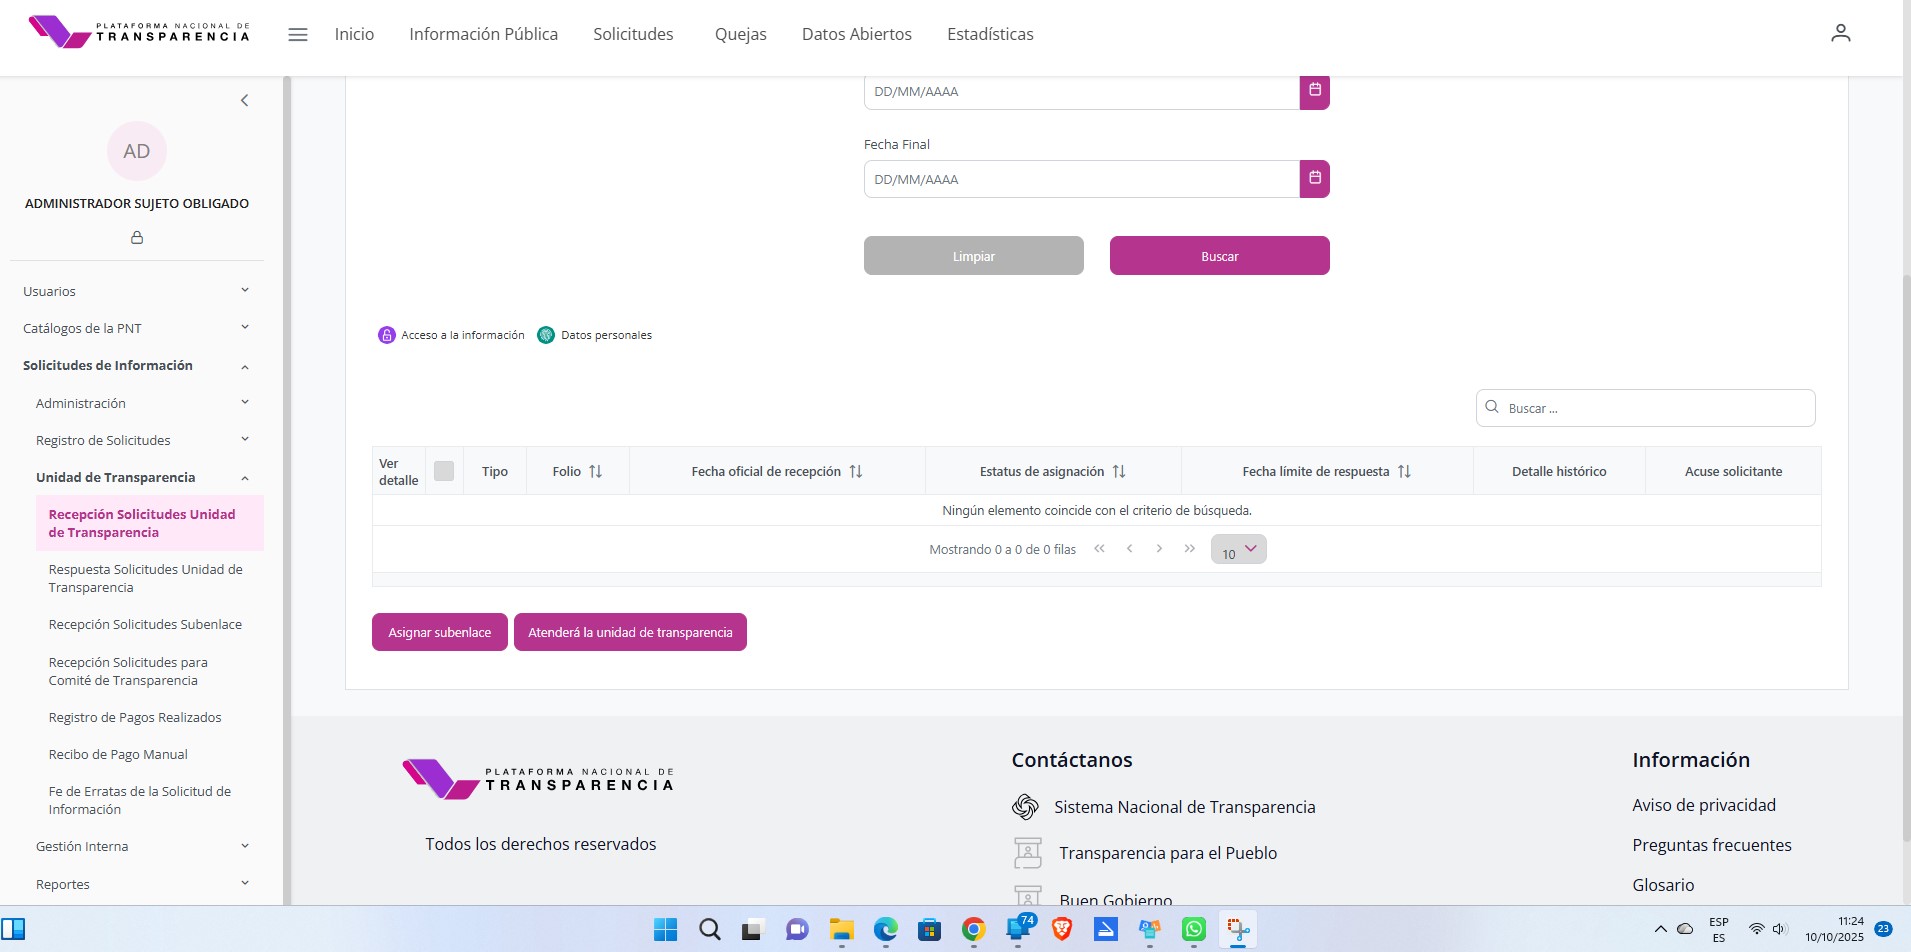
Task: Sort the table by Folio column
Action: (595, 472)
